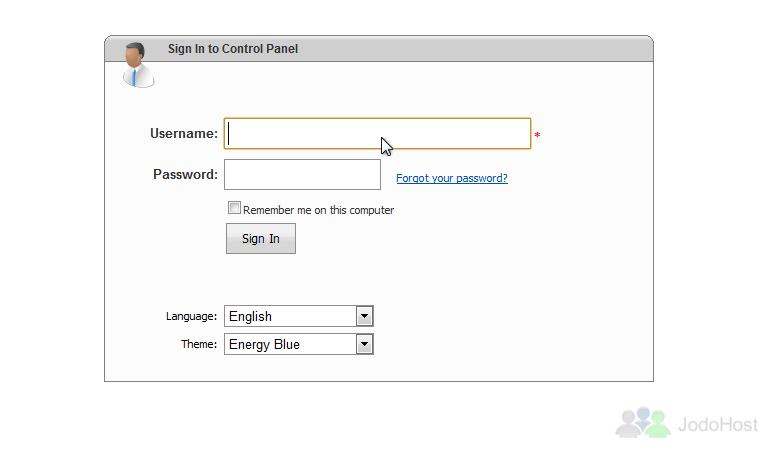Viewport: 776px width, 450px height.
Task: Click the gray panel header bar
Action: [379, 49]
